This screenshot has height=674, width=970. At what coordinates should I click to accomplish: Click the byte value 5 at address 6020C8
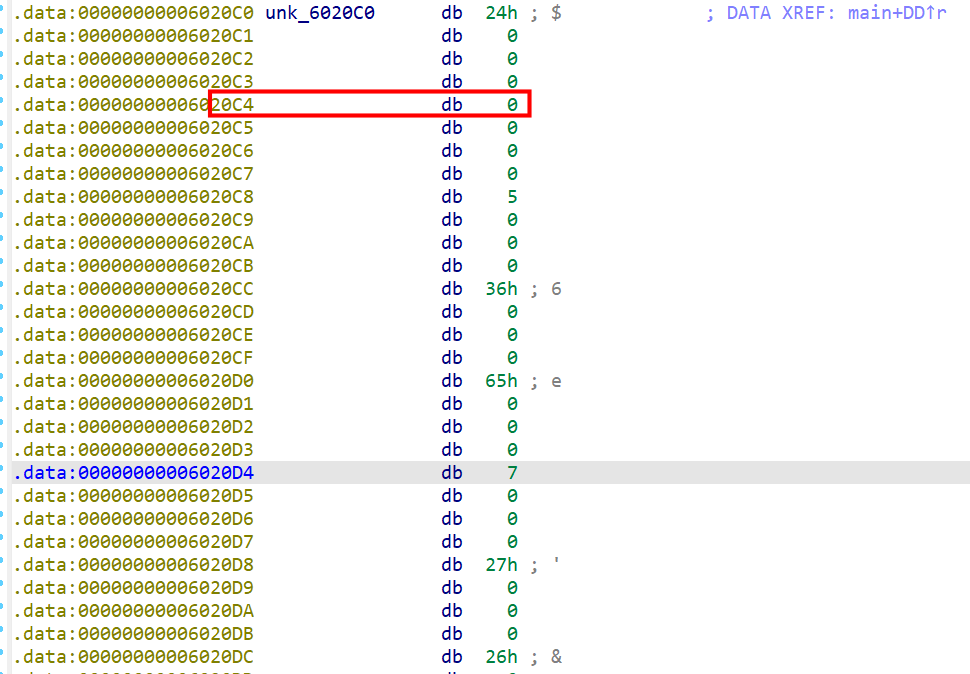coord(512,197)
